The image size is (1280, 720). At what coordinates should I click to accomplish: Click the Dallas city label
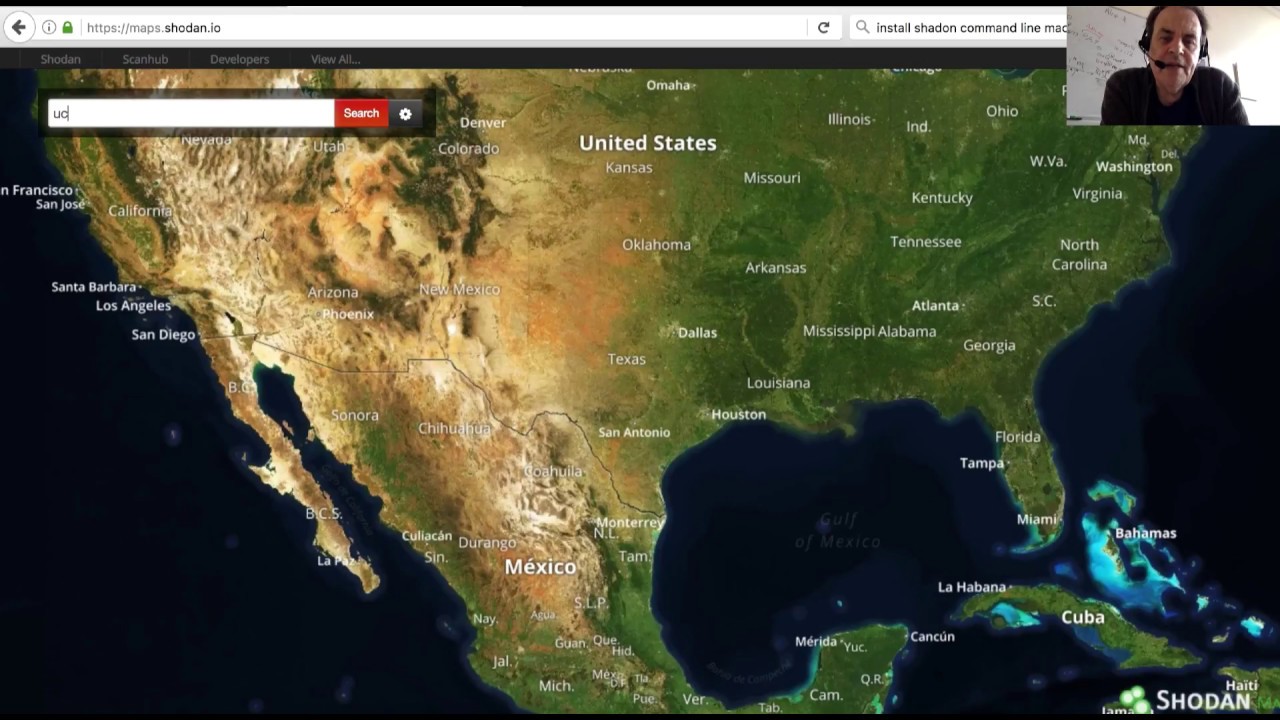tap(697, 333)
